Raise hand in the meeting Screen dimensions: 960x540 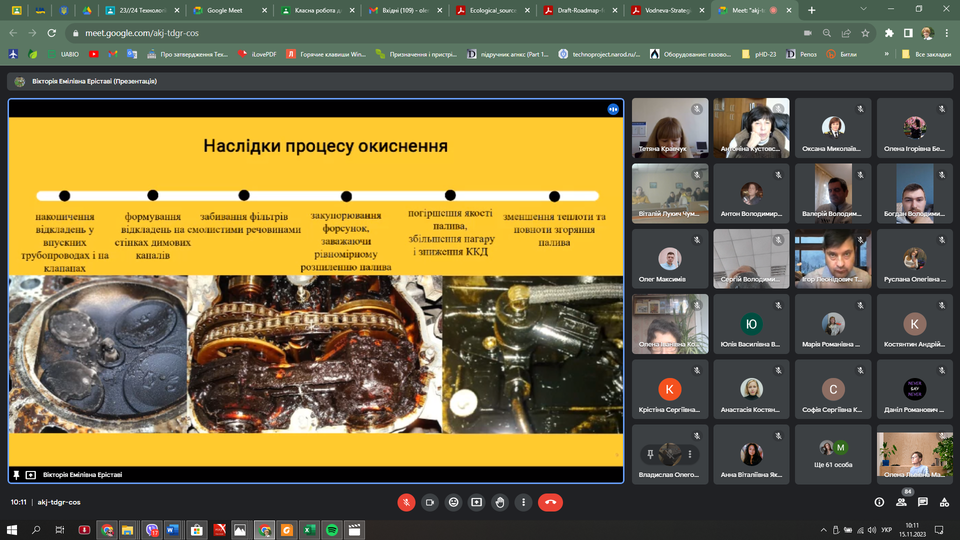500,502
